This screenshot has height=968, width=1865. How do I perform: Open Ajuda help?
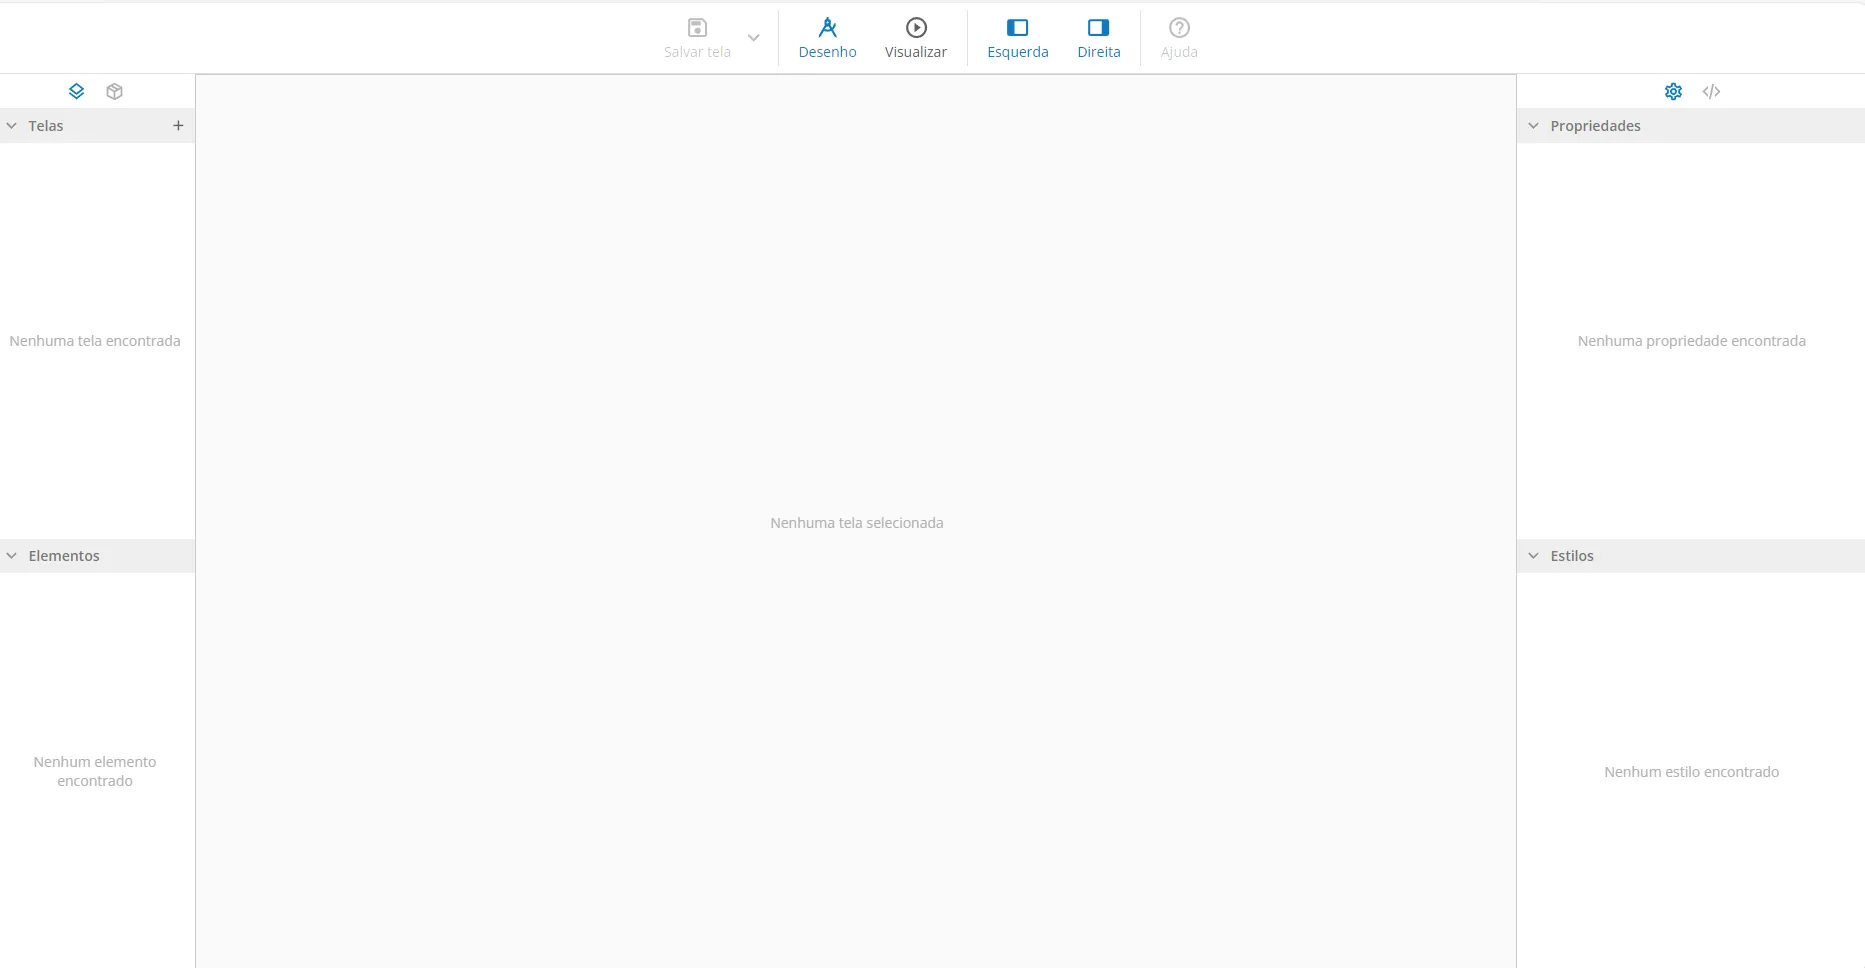pos(1179,38)
